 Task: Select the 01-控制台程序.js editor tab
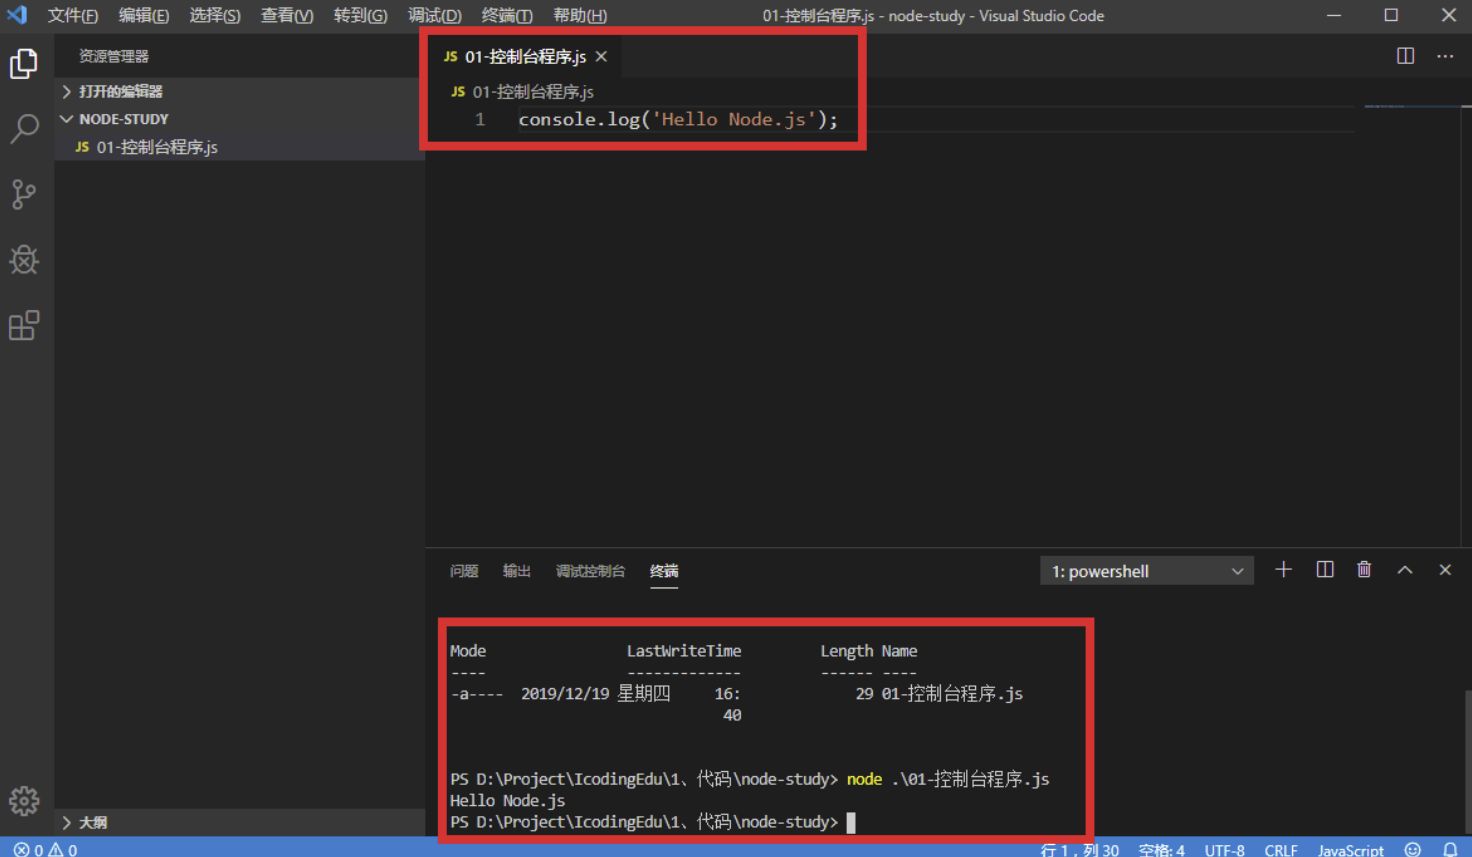tap(524, 56)
